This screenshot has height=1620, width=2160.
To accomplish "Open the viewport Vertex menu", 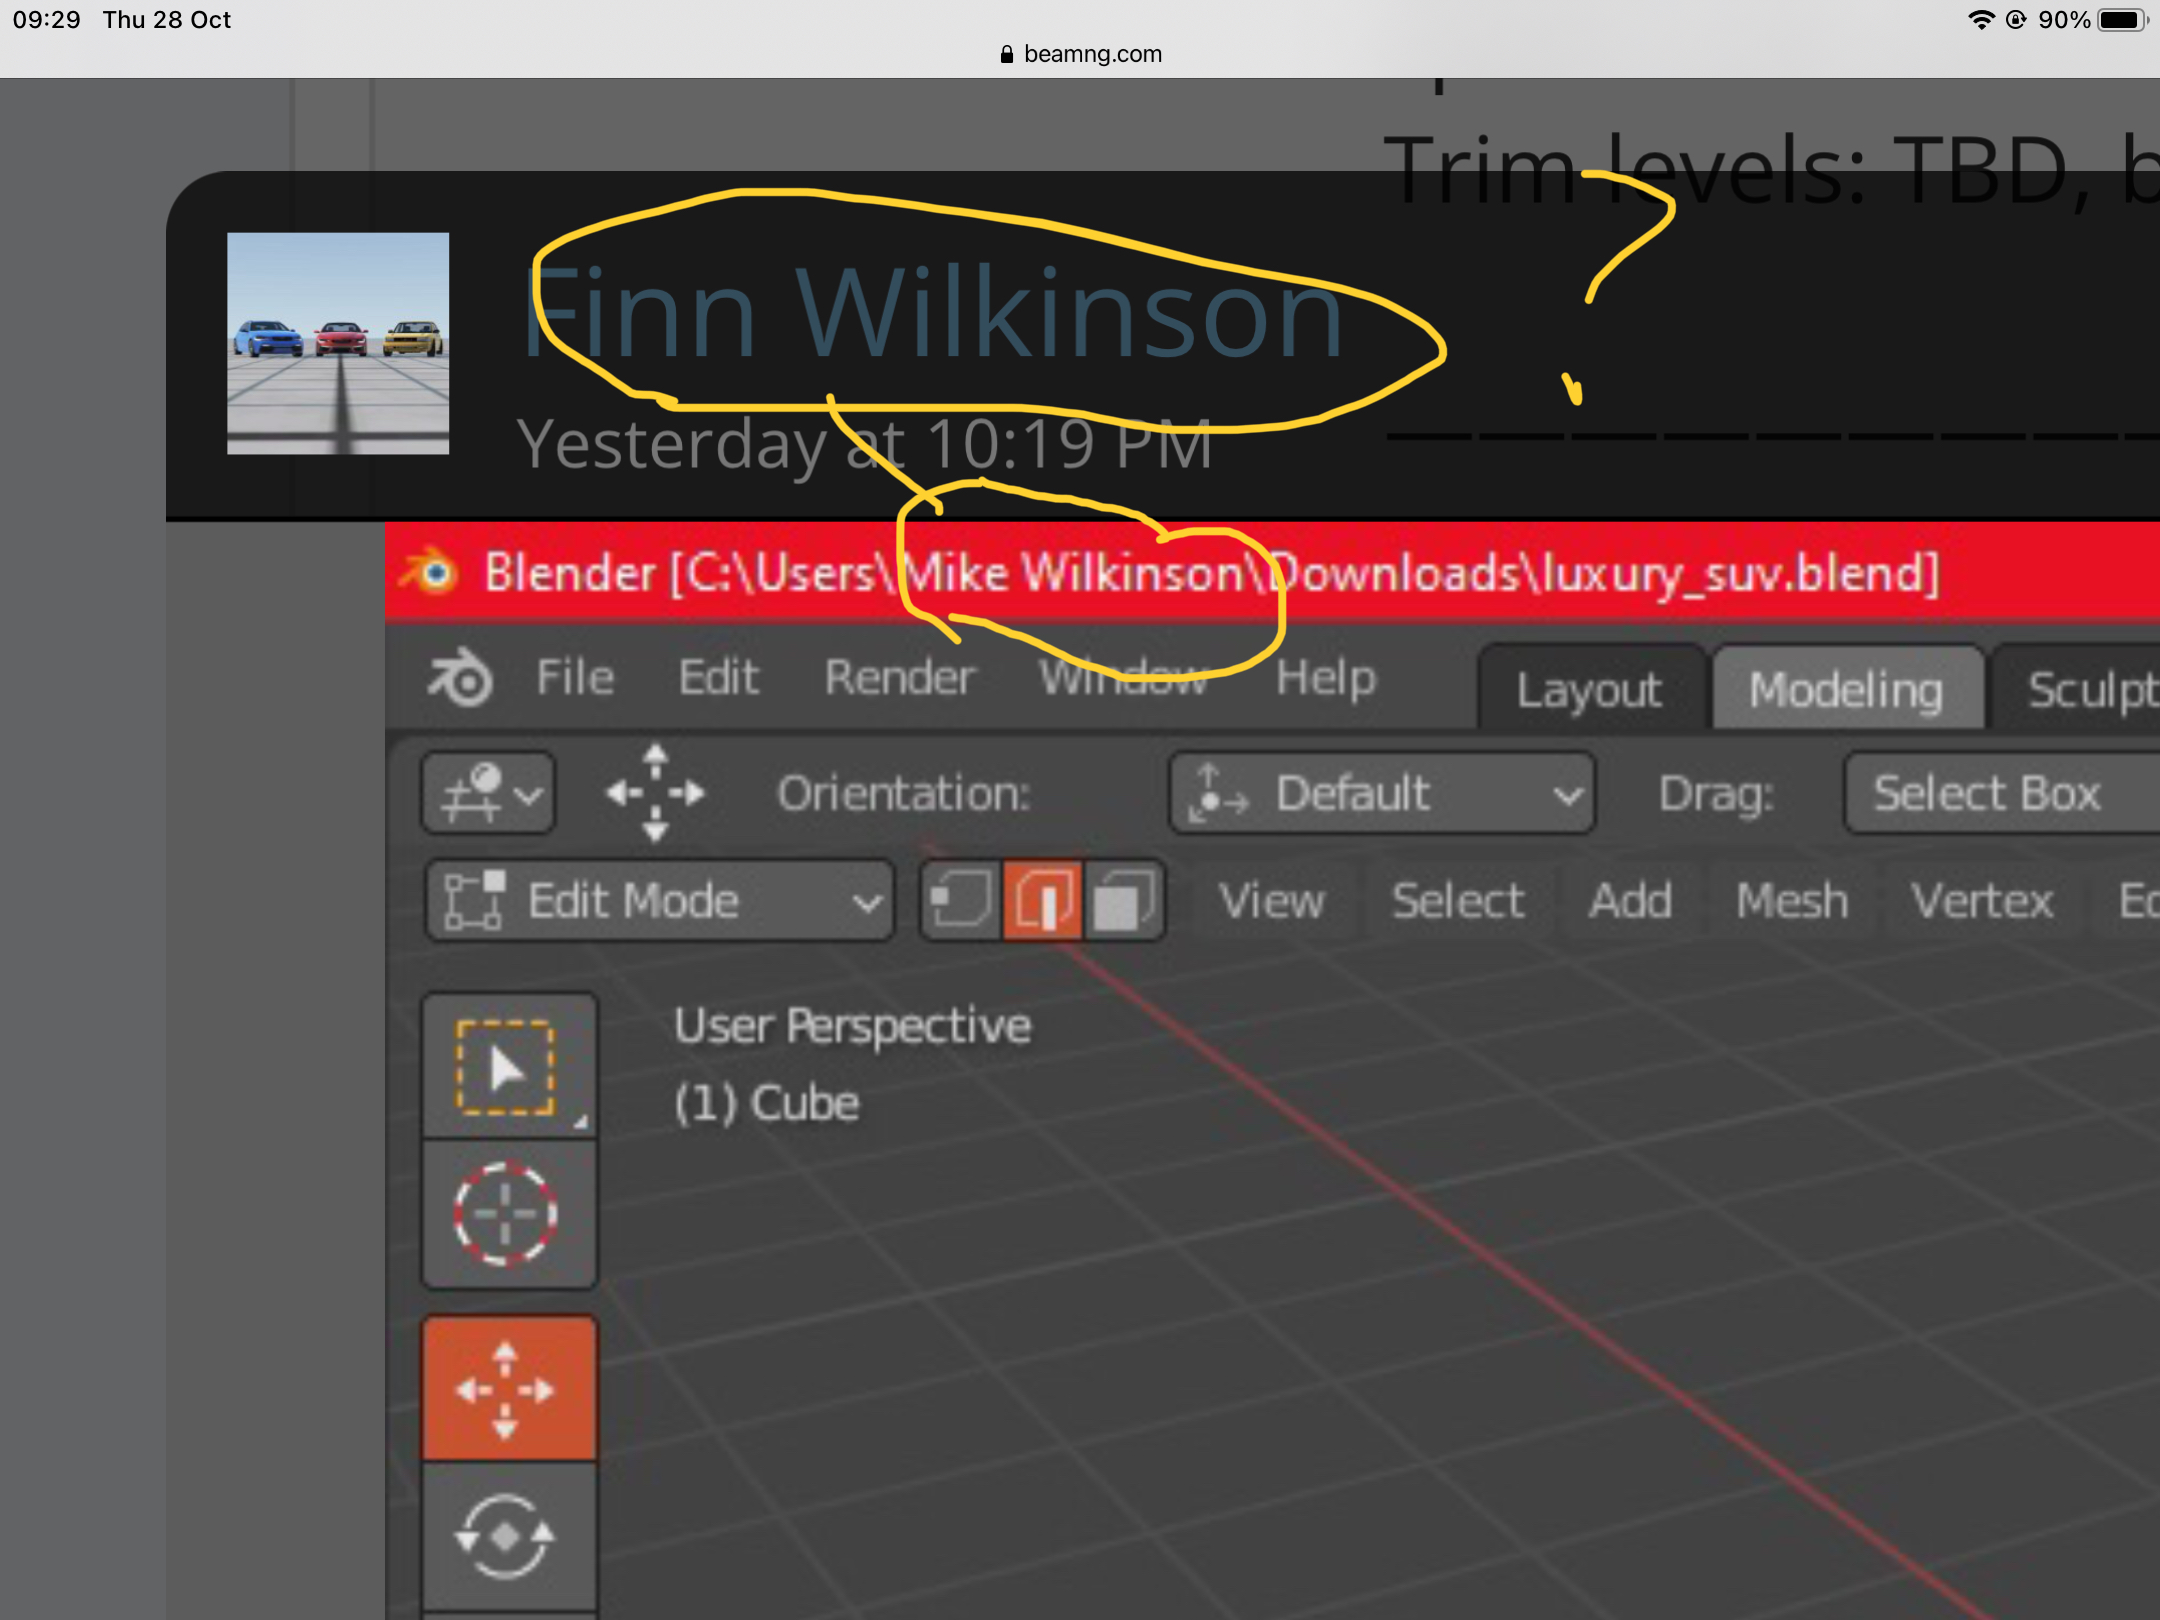I will [x=1982, y=900].
